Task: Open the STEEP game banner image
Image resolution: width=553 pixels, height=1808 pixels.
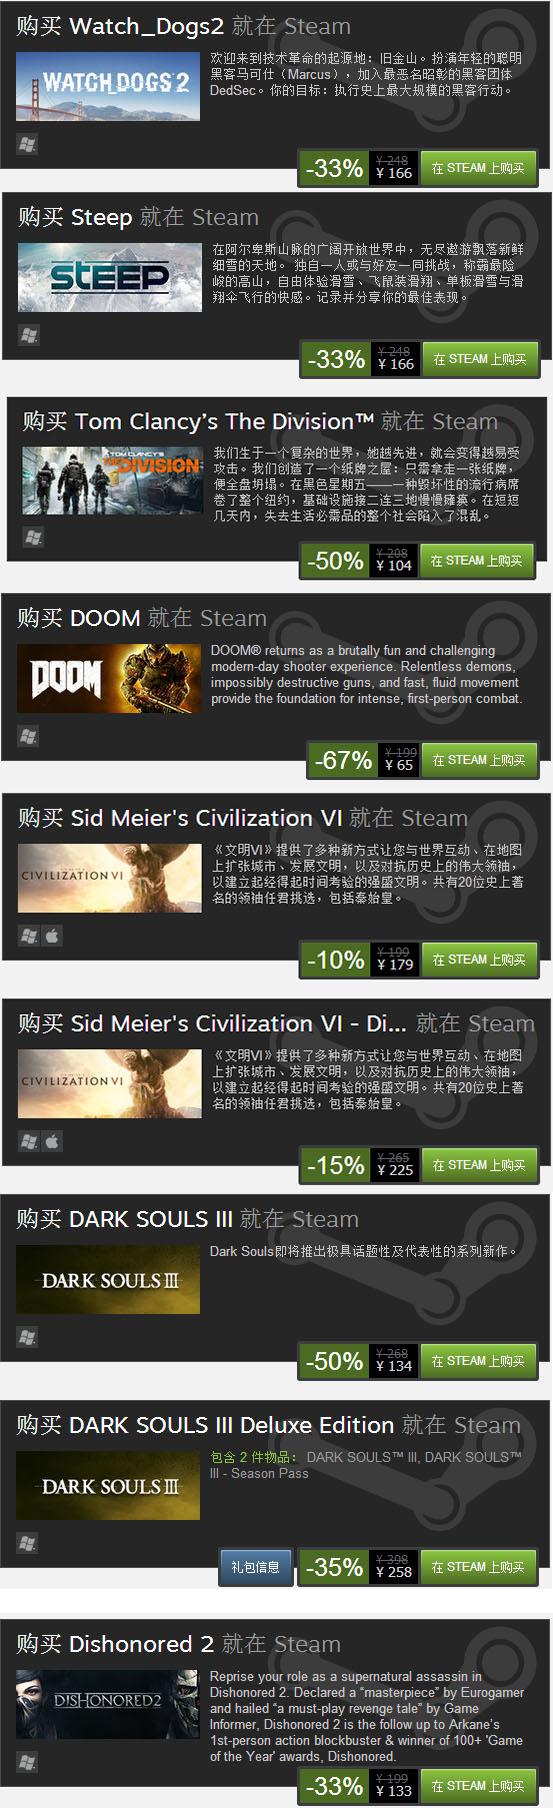Action: pyautogui.click(x=110, y=277)
